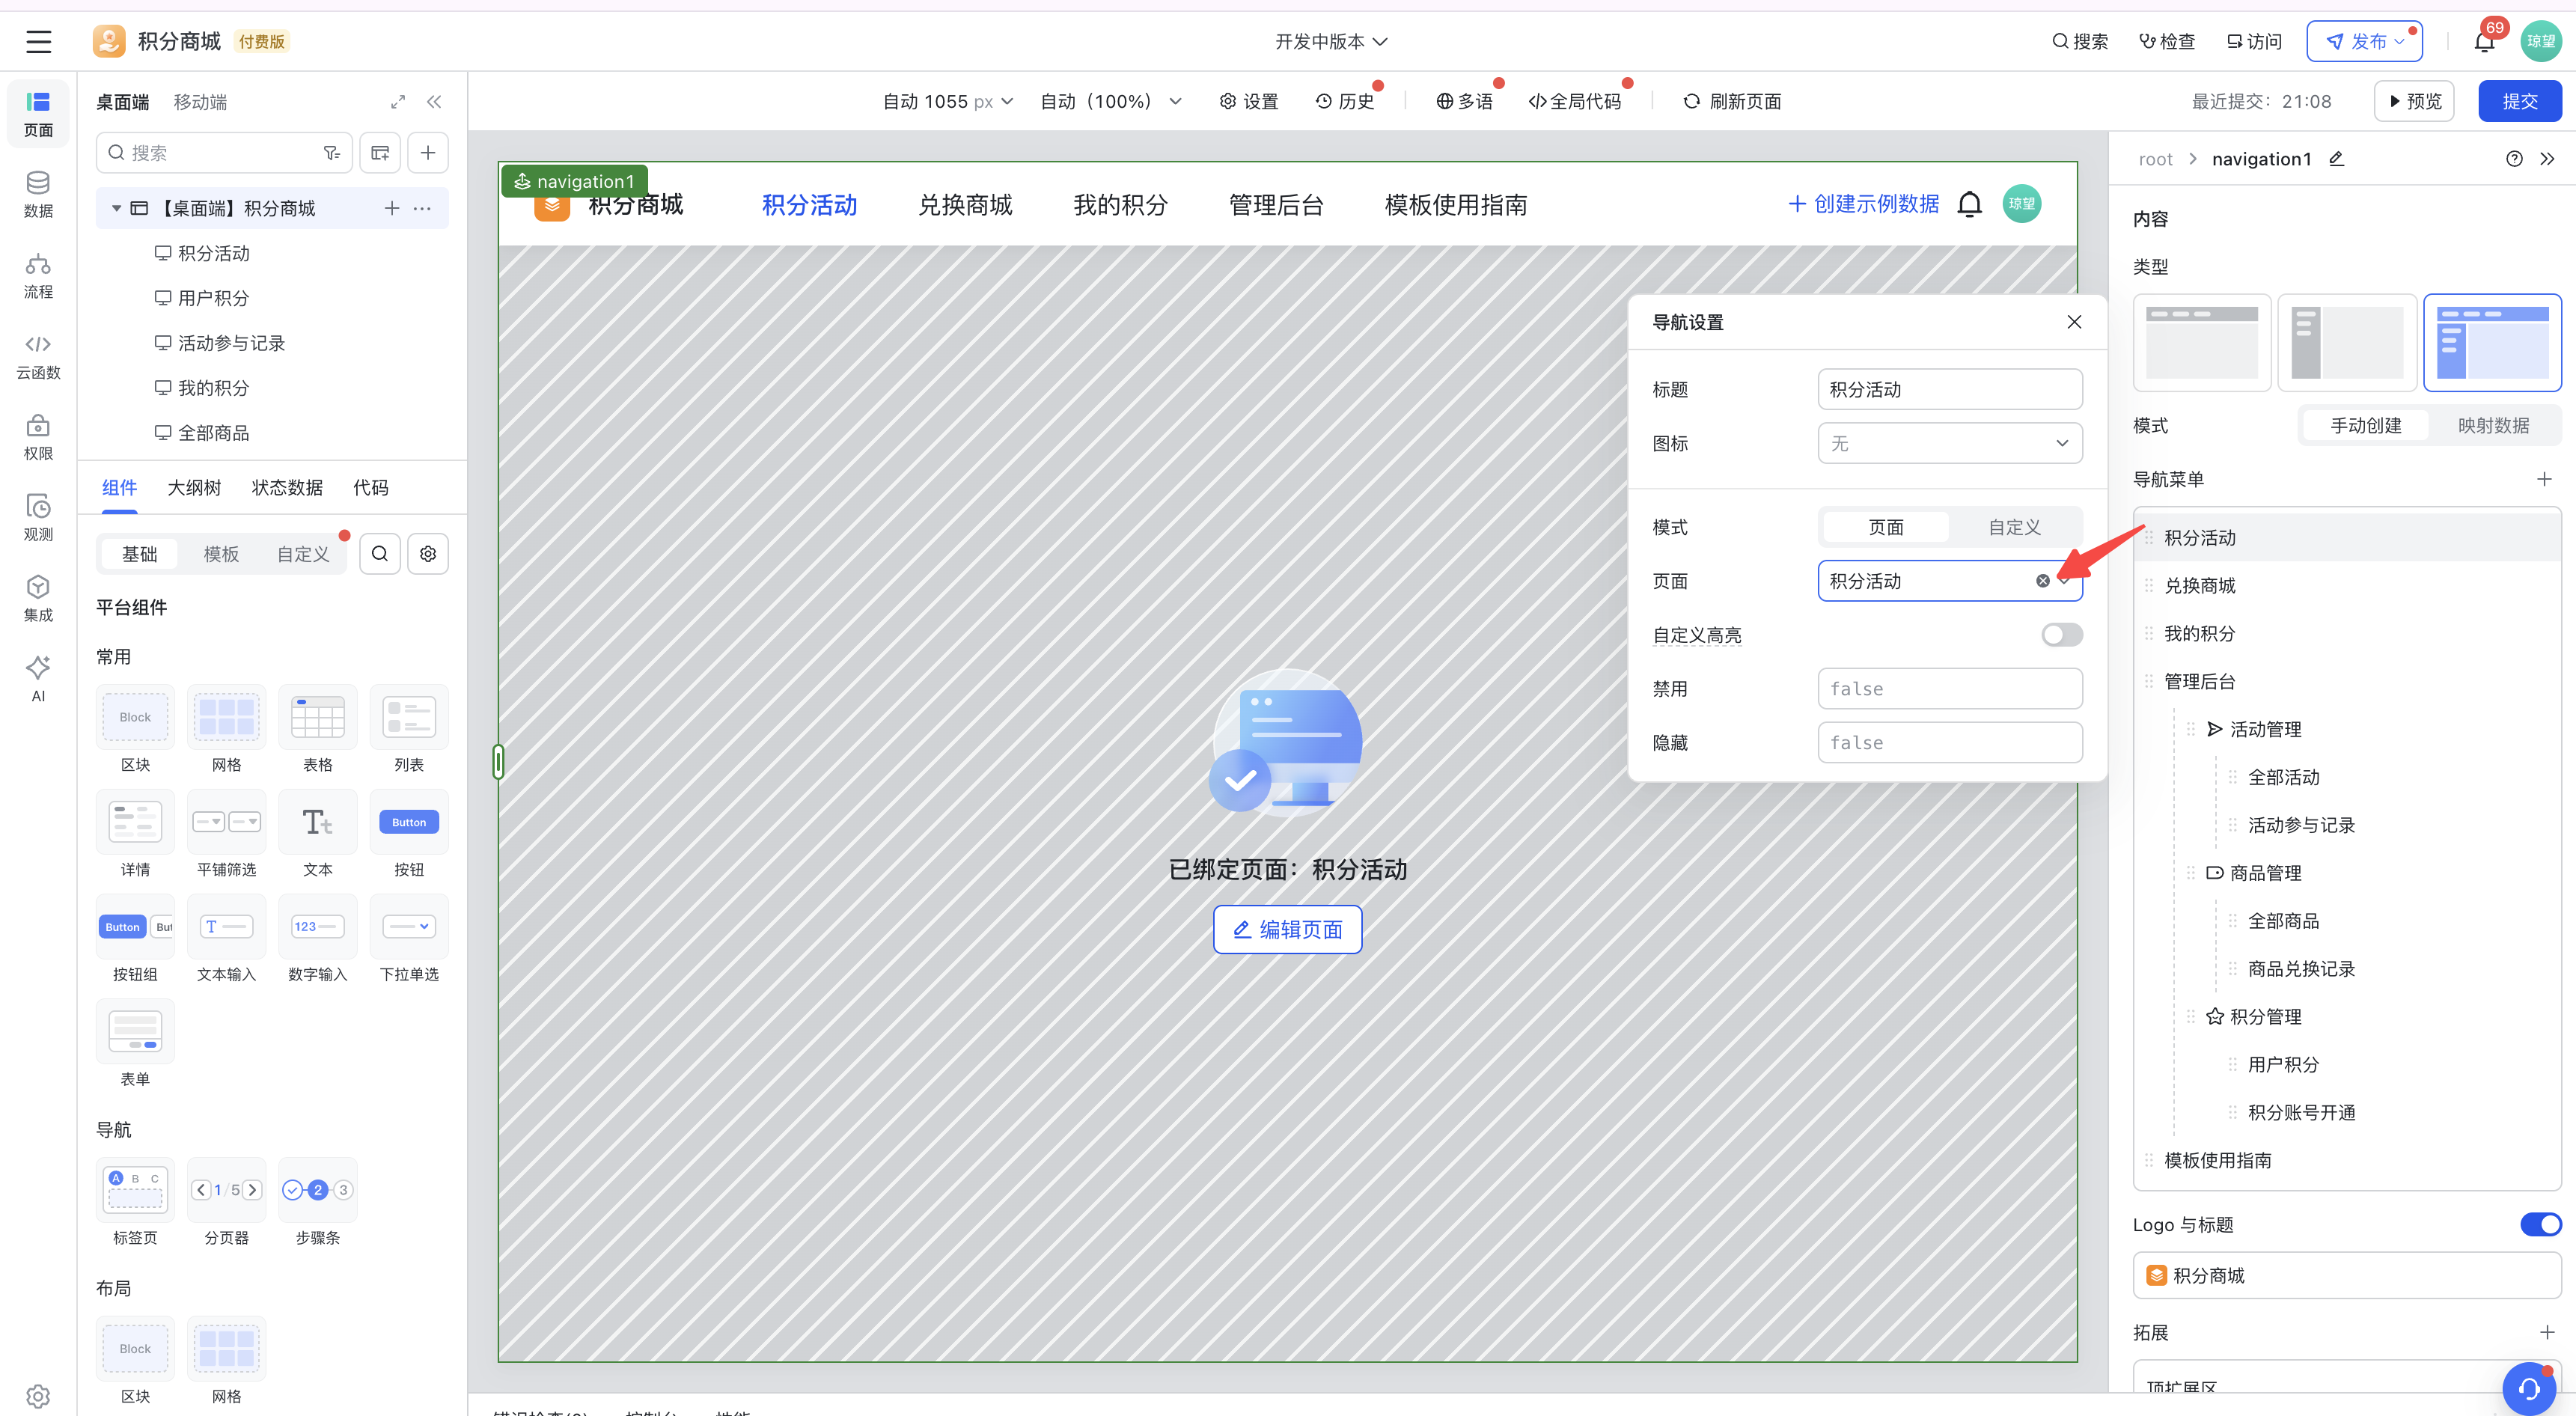Click the page search input
The height and width of the screenshot is (1416, 2576).
(224, 153)
